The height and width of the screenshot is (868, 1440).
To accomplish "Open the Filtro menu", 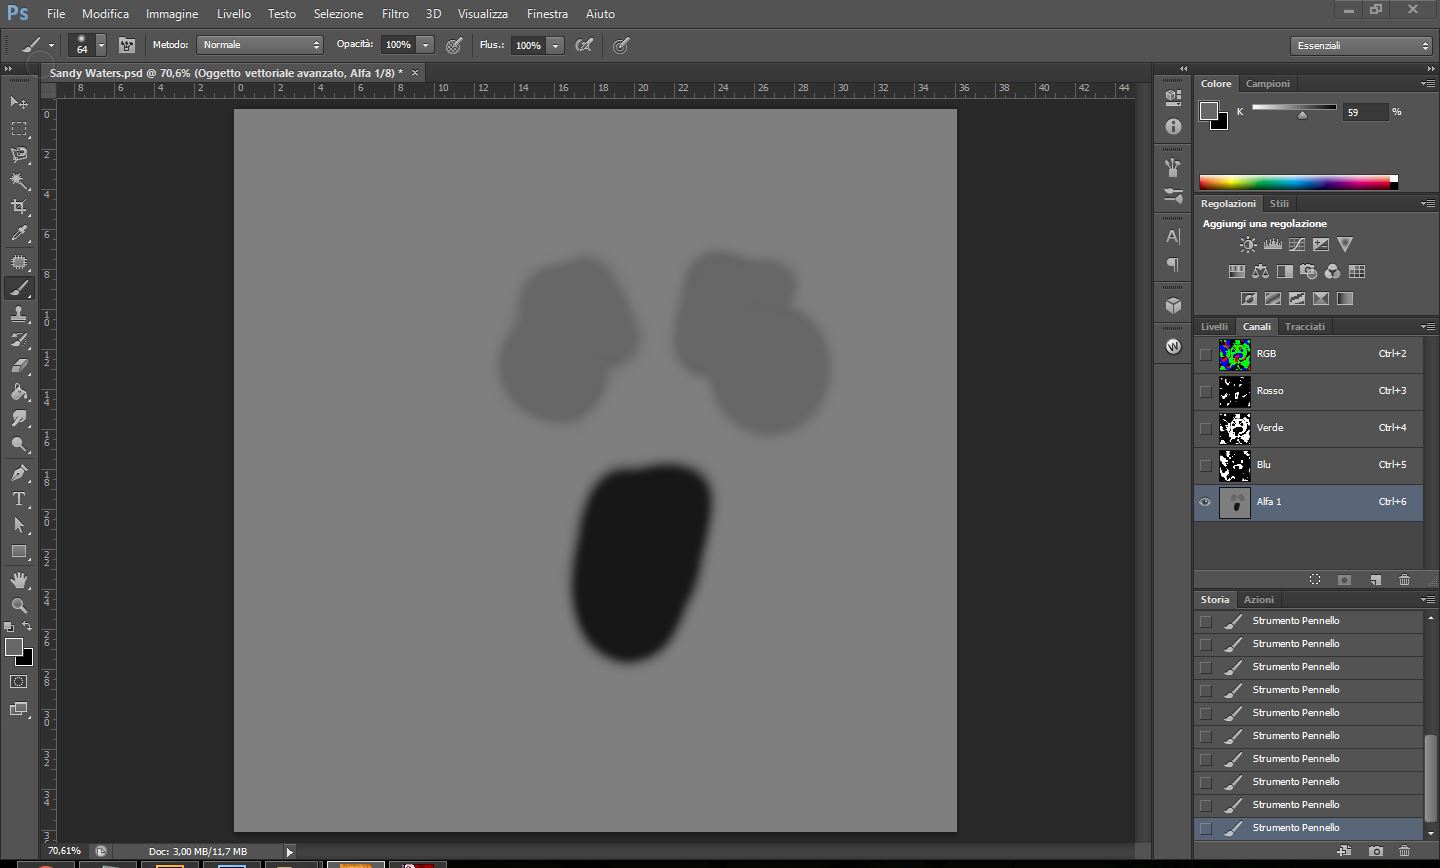I will pyautogui.click(x=395, y=14).
